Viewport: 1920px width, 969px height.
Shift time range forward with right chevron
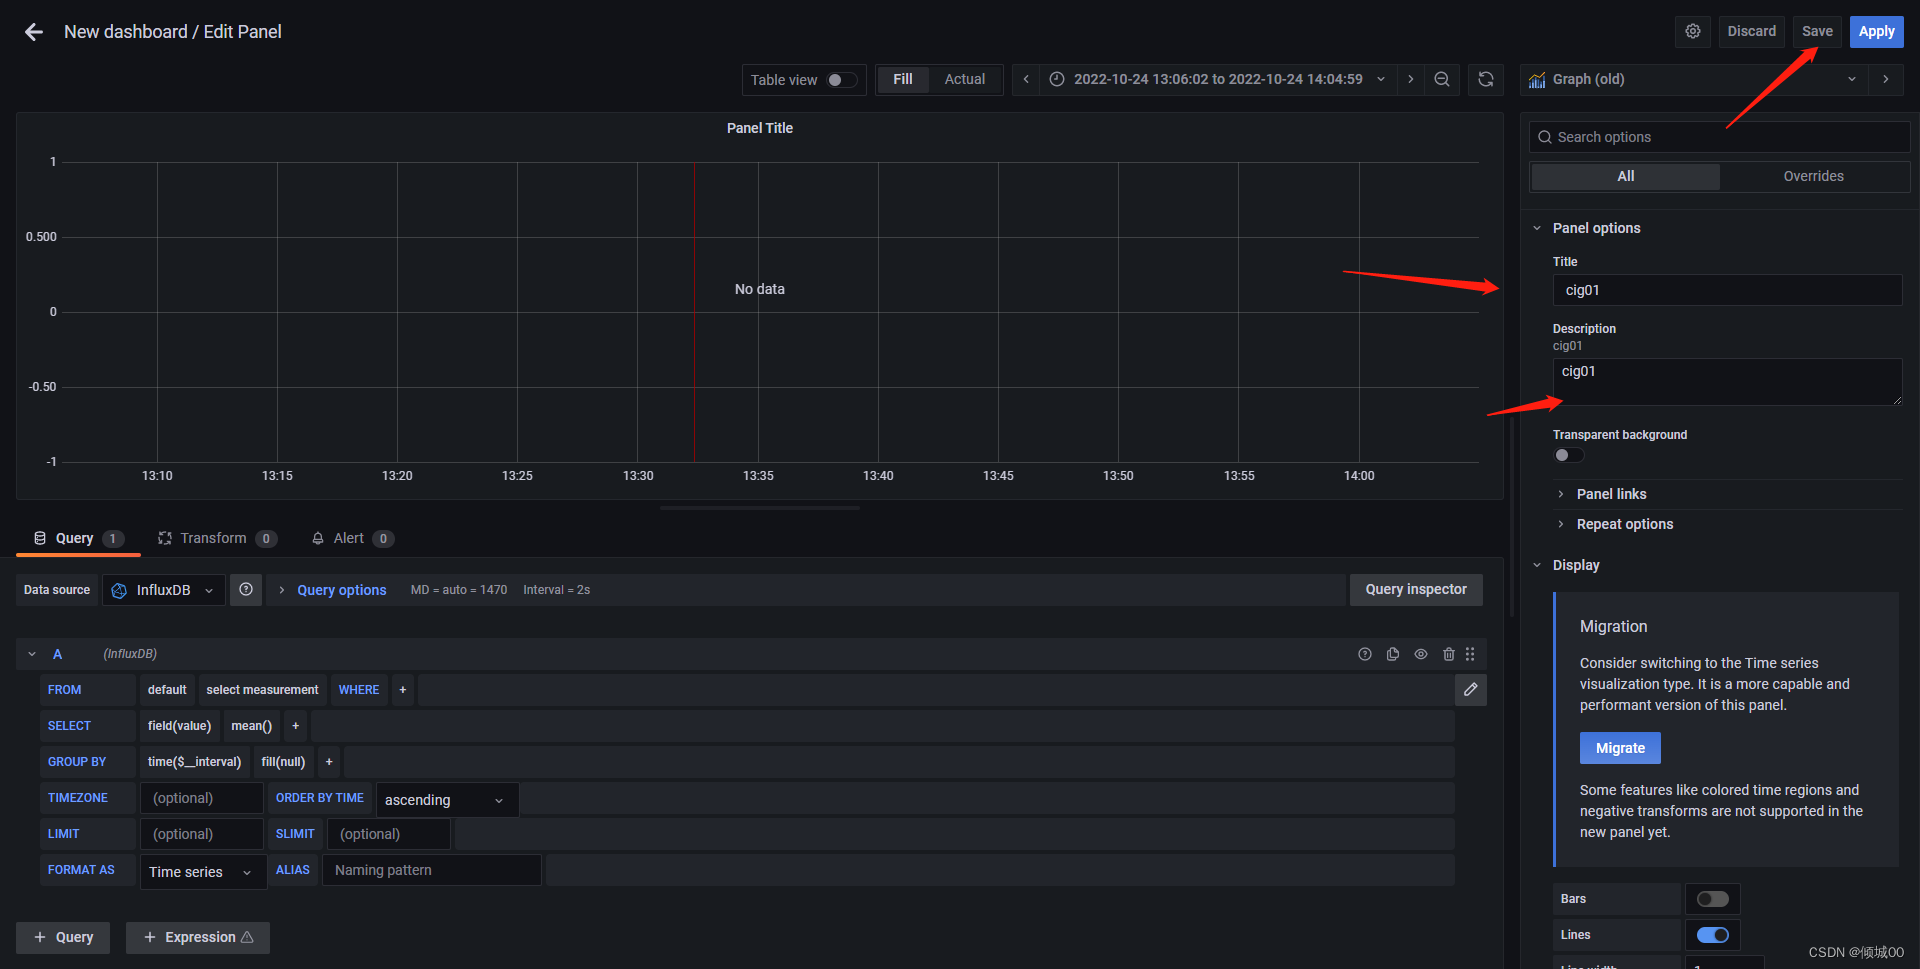pyautogui.click(x=1411, y=79)
